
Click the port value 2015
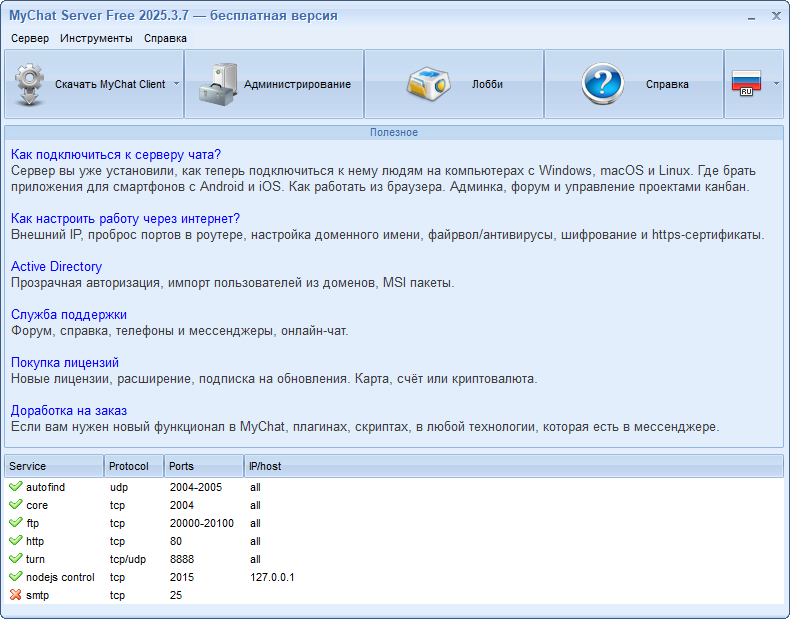(x=182, y=577)
